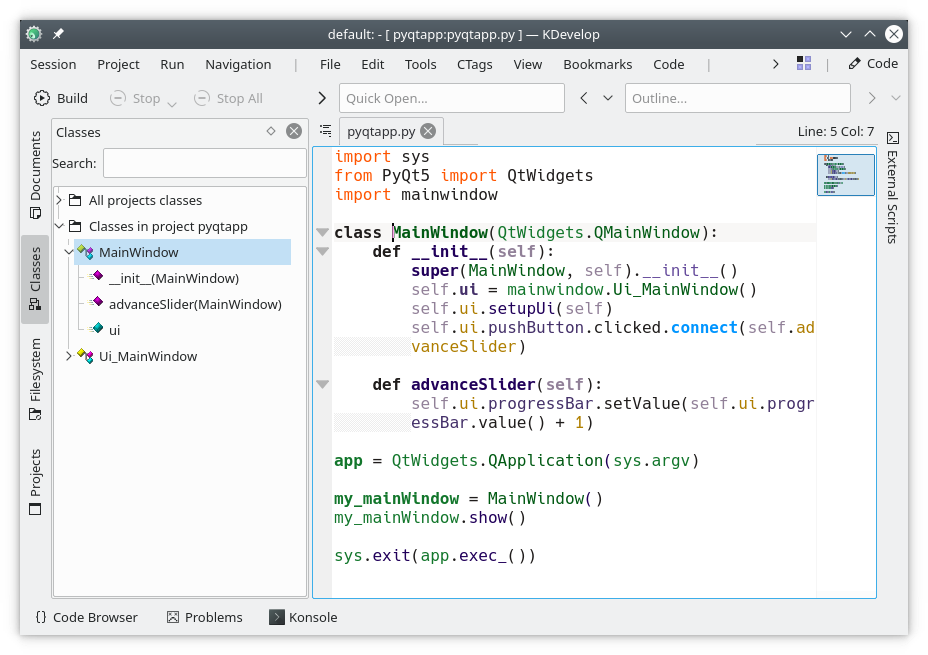Click the Build toolbar icon

42,98
